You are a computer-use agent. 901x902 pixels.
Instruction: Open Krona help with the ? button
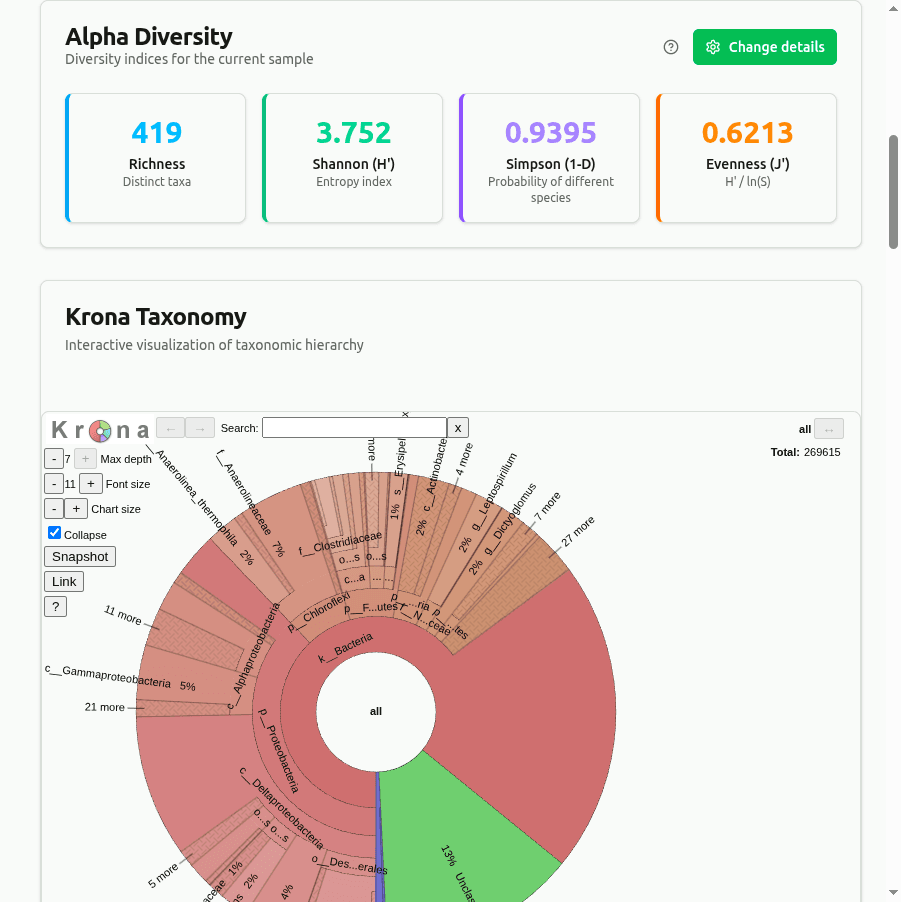(x=55, y=607)
